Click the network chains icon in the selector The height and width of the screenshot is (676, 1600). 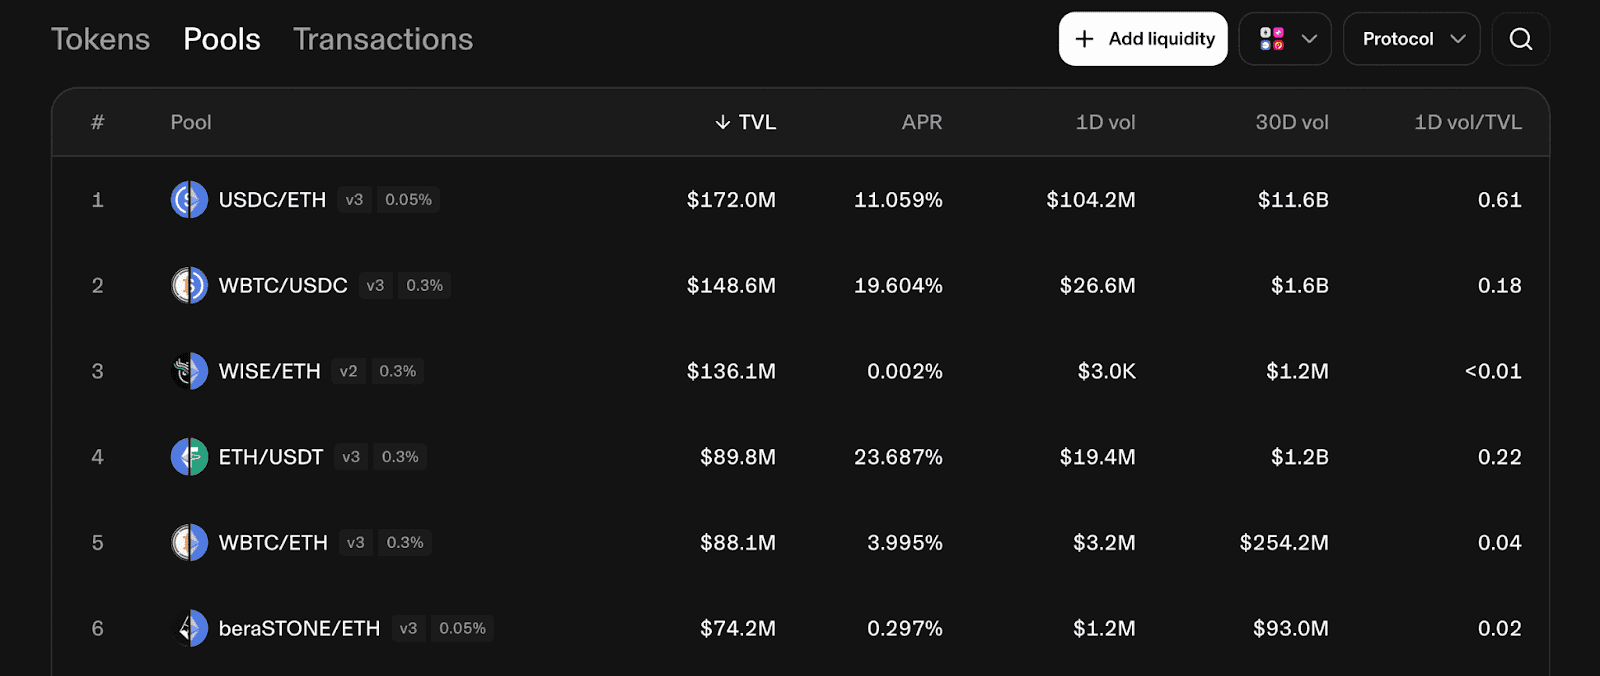pyautogui.click(x=1274, y=39)
